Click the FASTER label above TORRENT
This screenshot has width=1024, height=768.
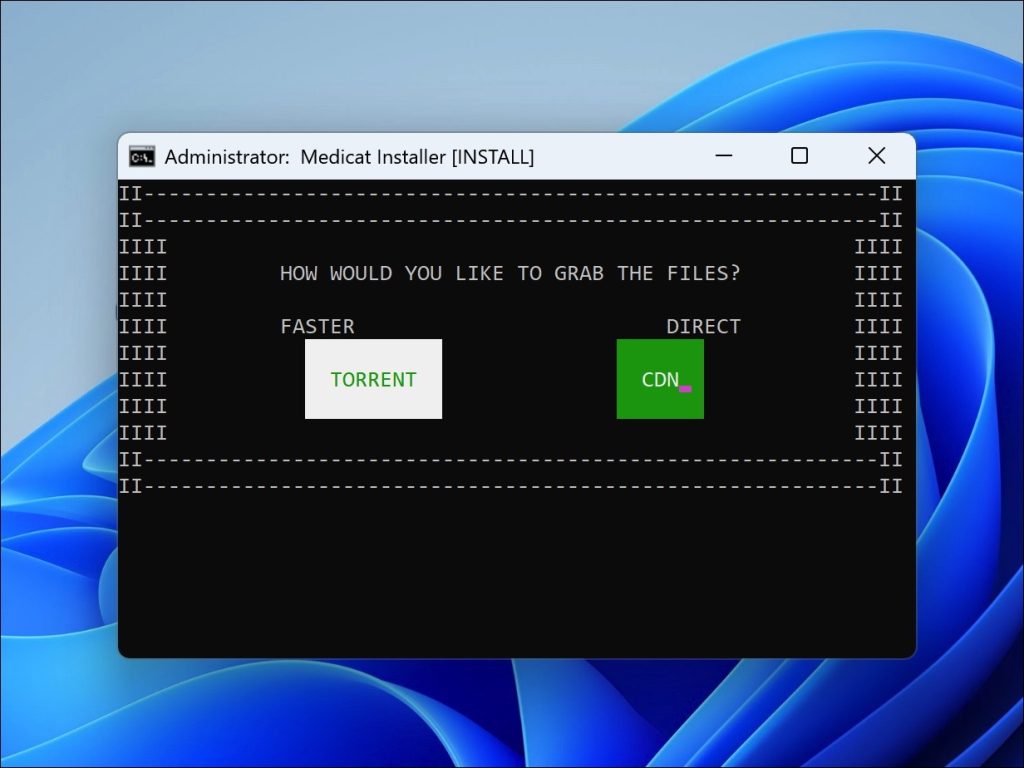316,326
